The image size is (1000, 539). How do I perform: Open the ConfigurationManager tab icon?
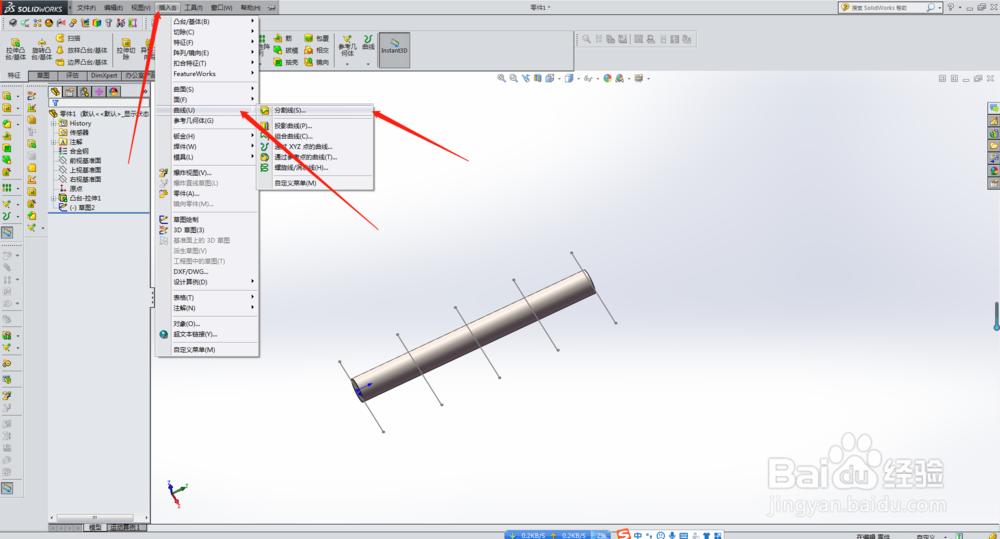85,92
